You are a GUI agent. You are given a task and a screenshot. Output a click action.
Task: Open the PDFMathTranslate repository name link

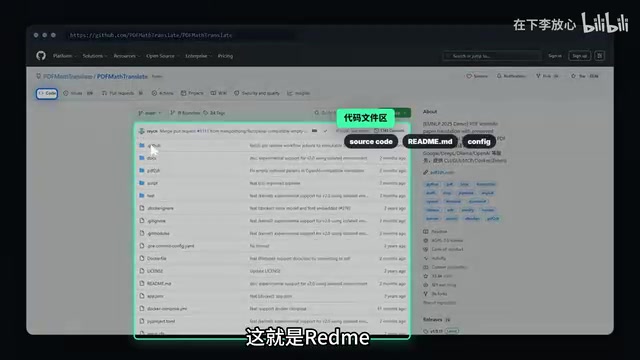[122, 76]
